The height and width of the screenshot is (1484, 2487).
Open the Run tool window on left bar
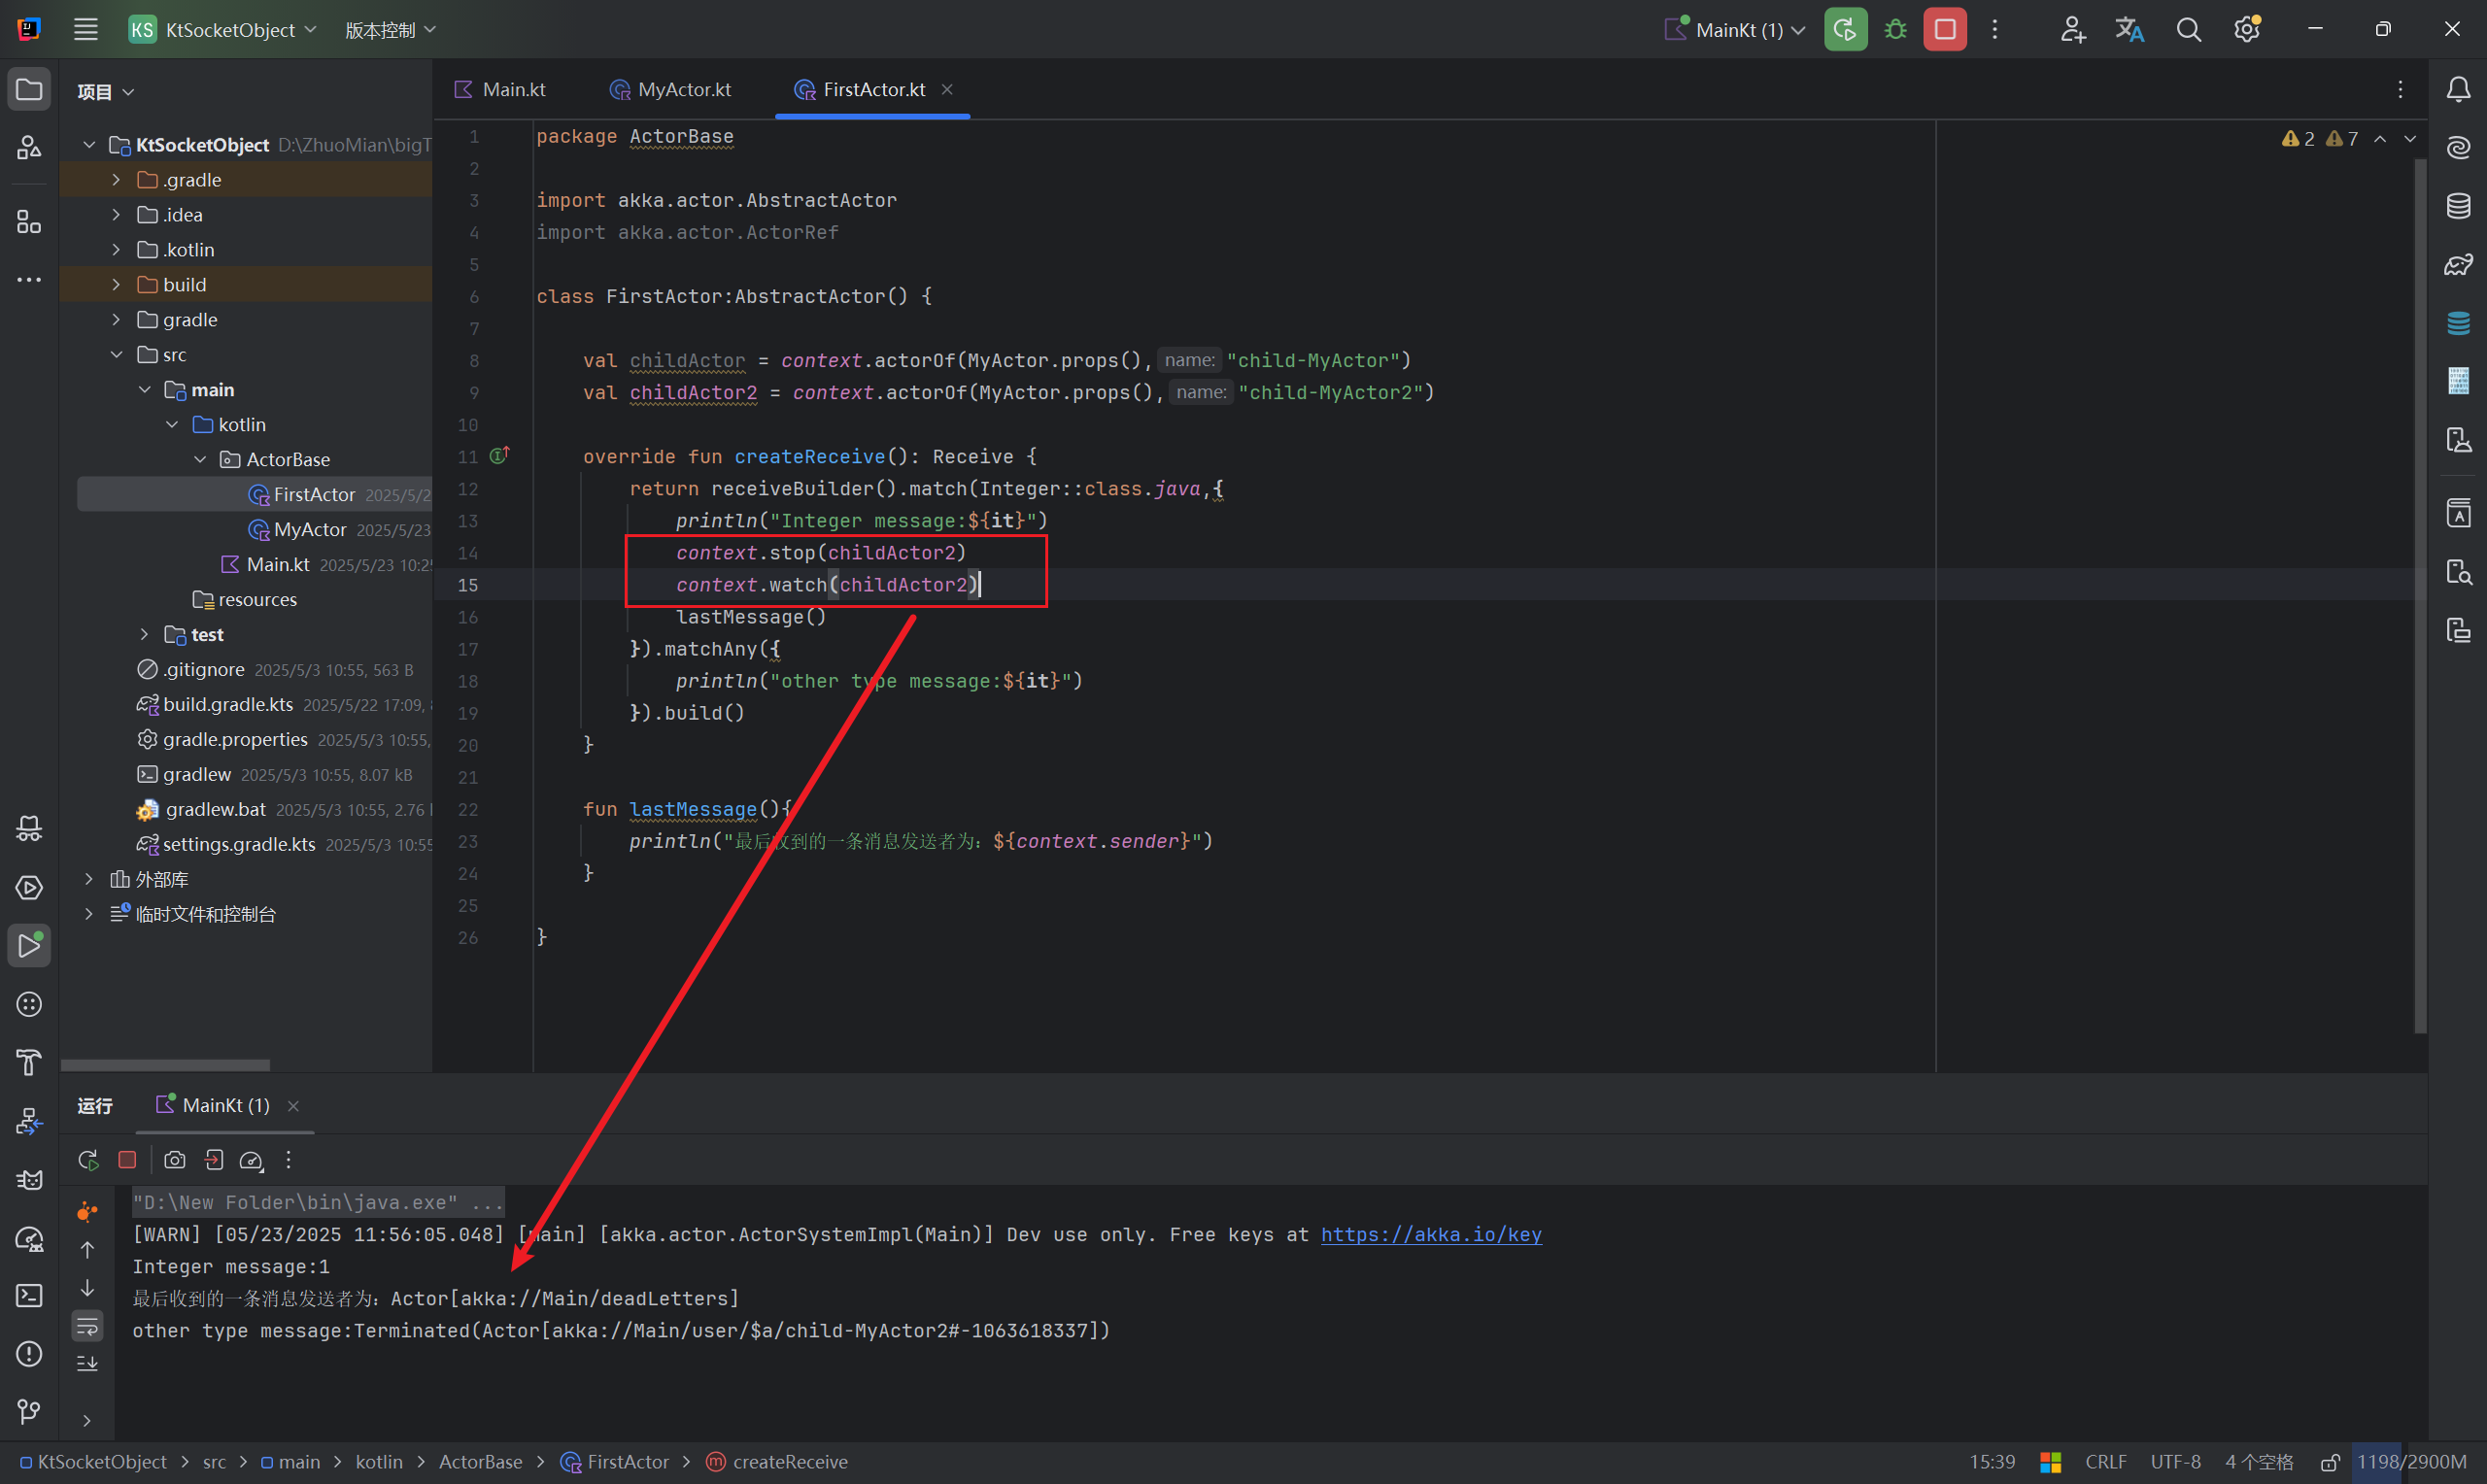[29, 945]
